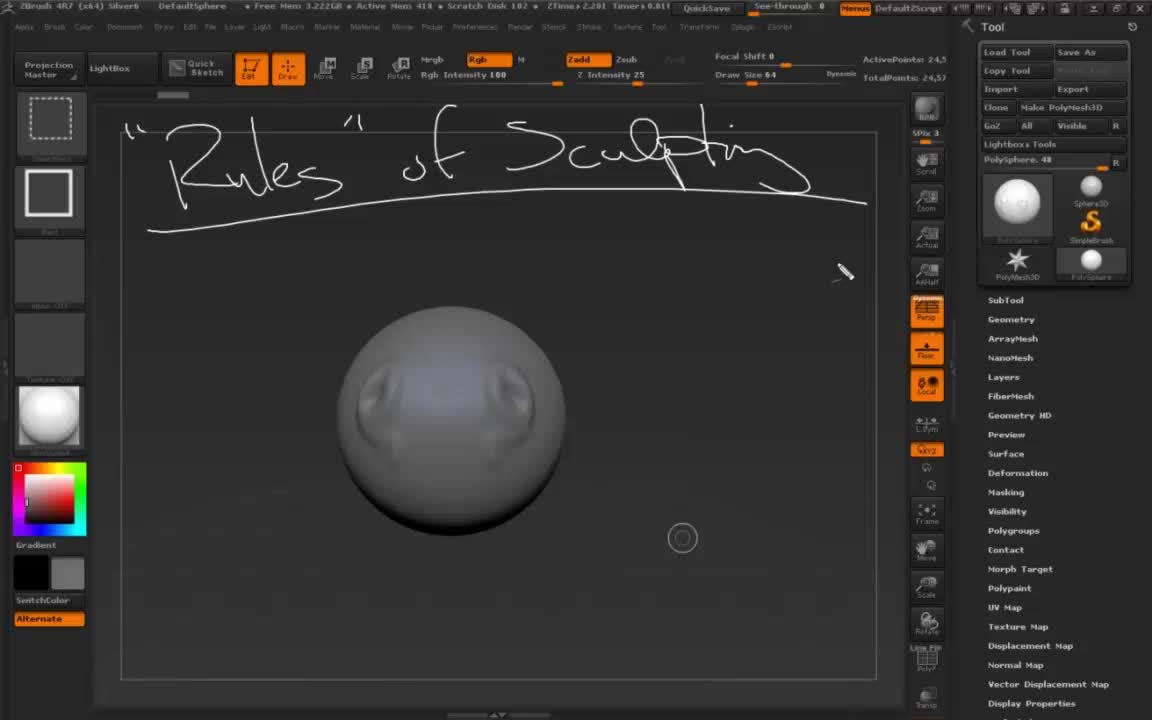Select the PolyMesh3D star tool
Screen dimensions: 1152x720
(1018, 264)
